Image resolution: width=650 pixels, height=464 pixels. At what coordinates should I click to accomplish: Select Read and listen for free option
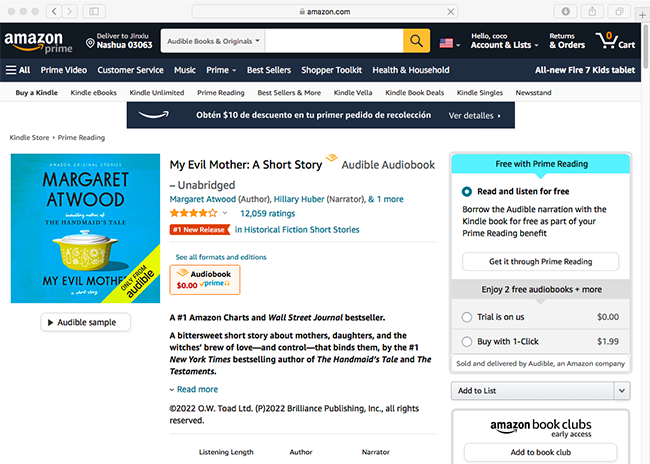(x=467, y=191)
